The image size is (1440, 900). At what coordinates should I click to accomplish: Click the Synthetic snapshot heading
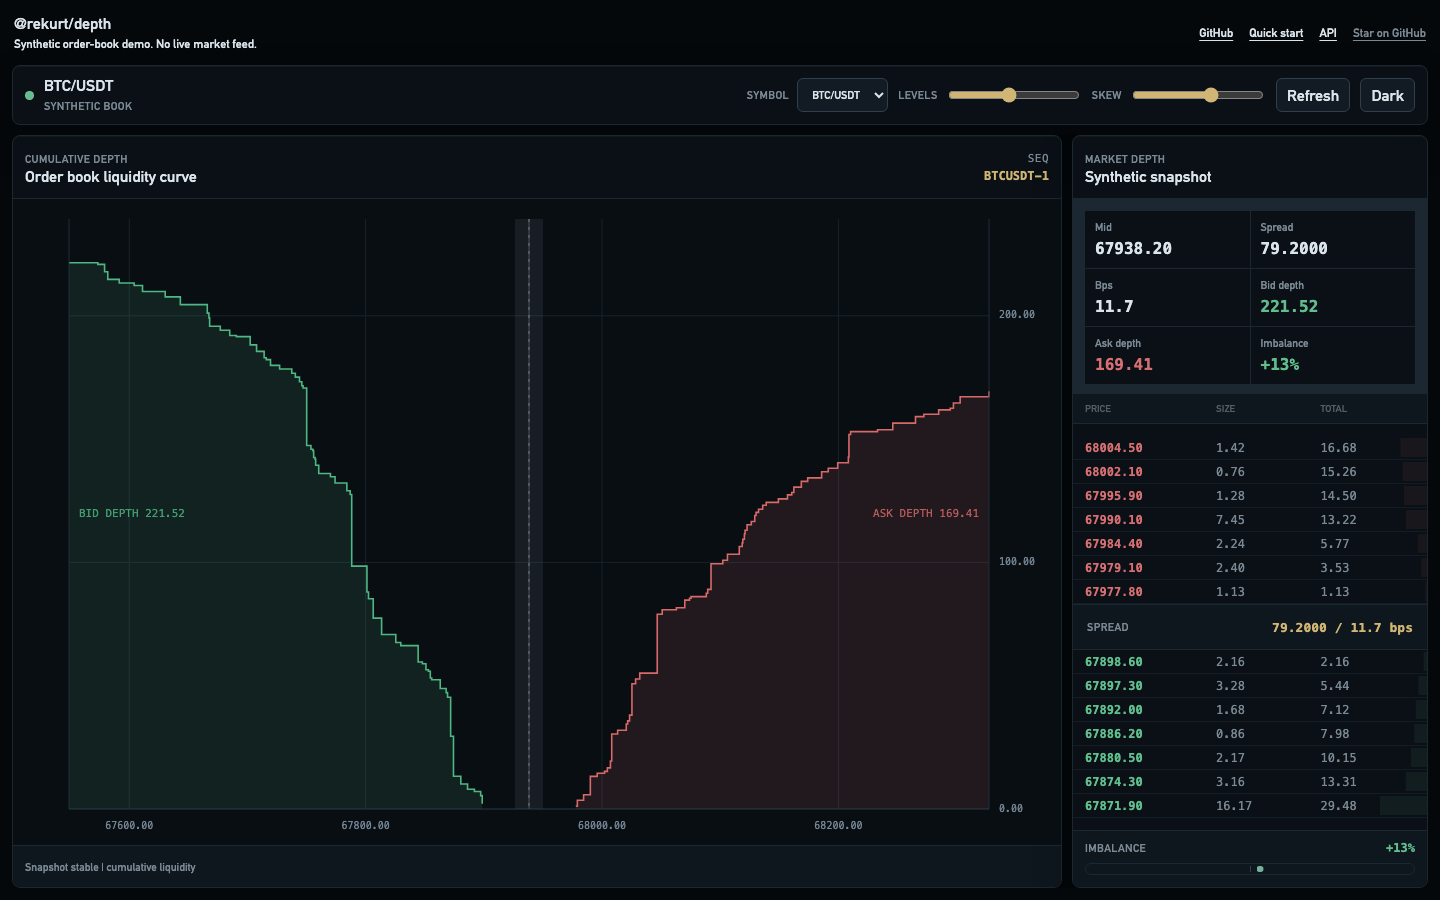click(1148, 177)
